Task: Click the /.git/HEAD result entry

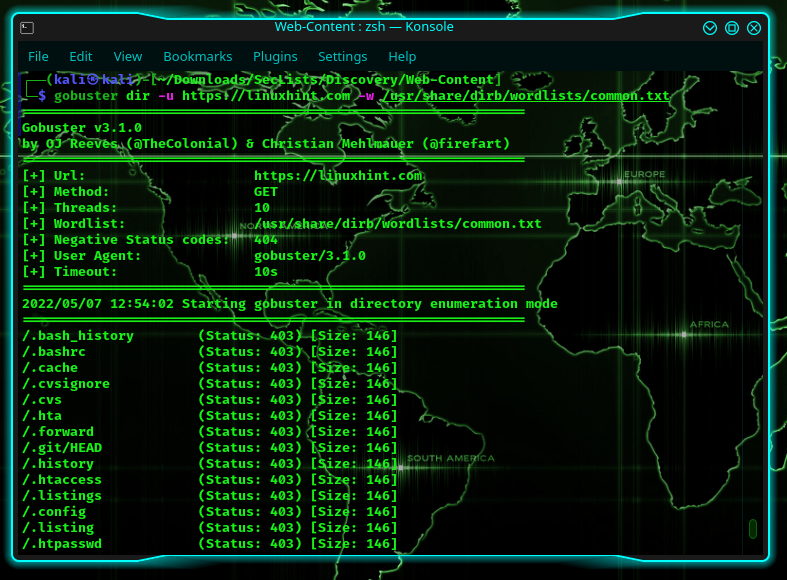Action: [x=62, y=448]
